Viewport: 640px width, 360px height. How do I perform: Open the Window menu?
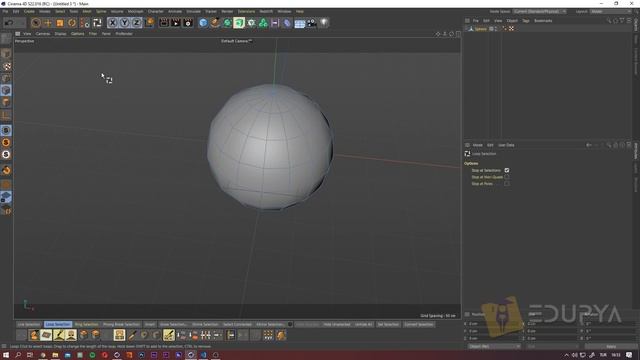tap(284, 11)
